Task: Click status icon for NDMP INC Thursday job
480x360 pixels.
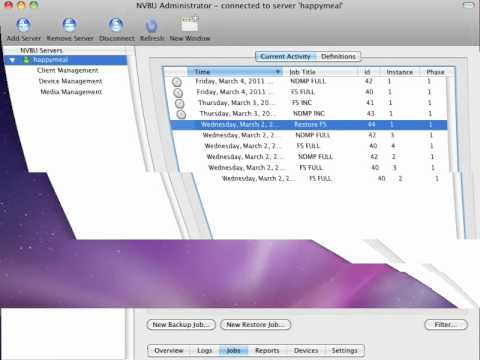Action: tap(181, 114)
